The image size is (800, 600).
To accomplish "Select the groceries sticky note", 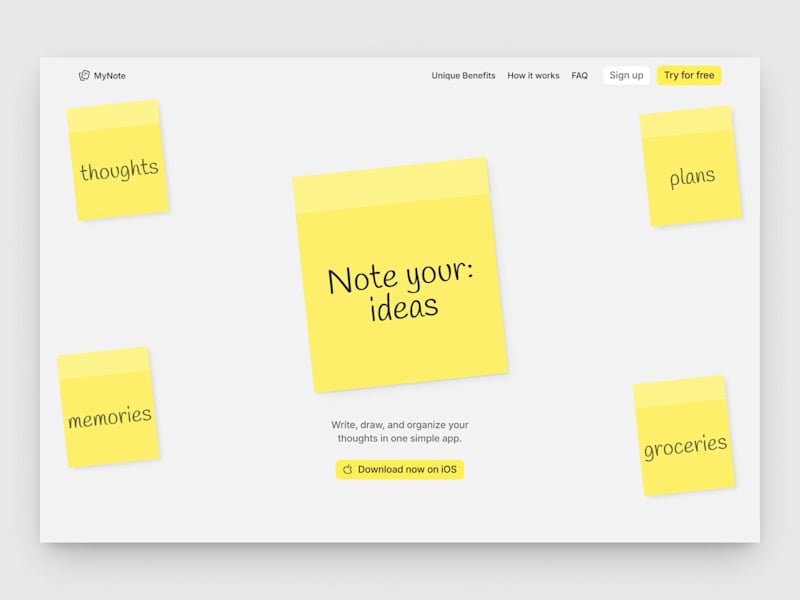I will click(684, 436).
